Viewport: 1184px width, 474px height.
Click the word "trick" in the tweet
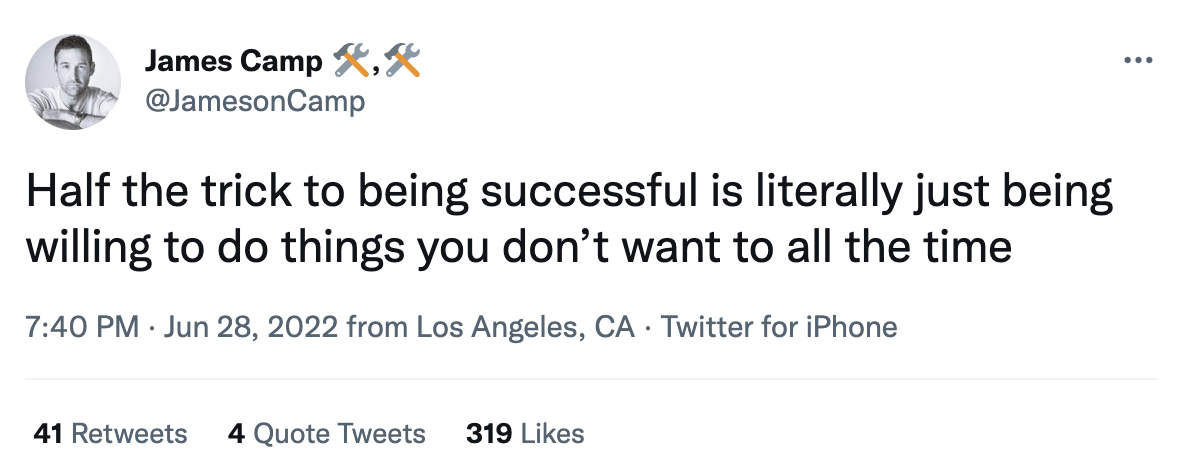246,191
